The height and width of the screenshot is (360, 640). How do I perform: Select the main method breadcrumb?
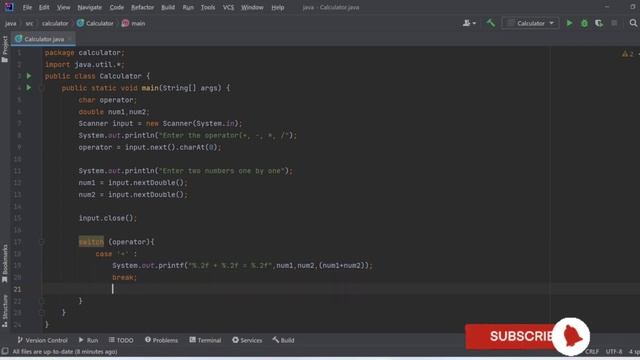click(133, 24)
